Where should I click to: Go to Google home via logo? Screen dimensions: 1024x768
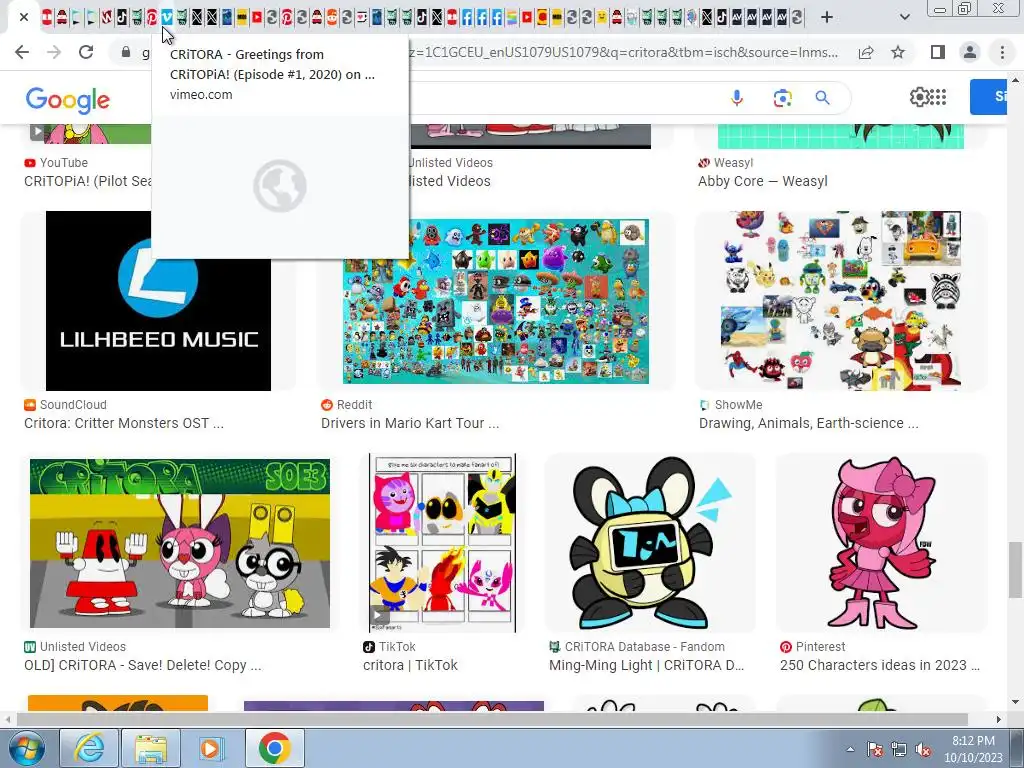68,99
